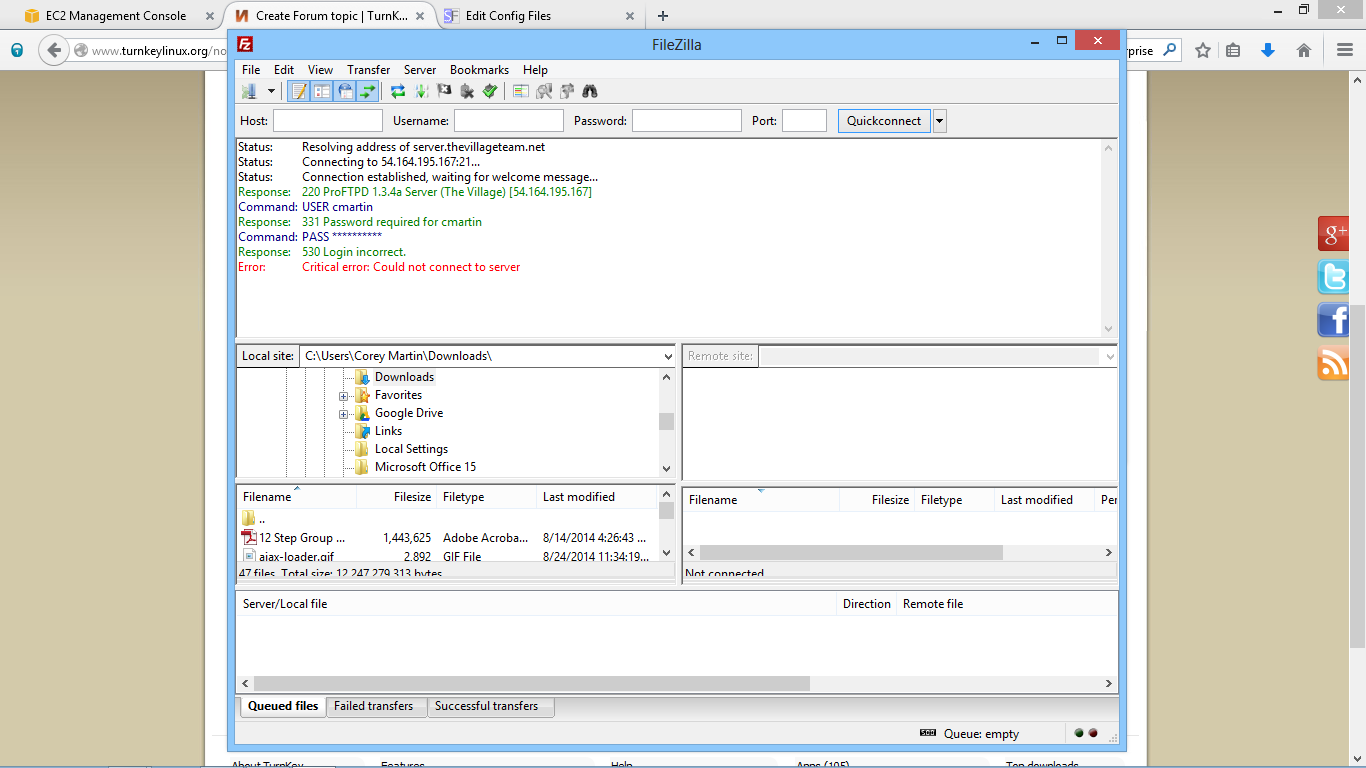Toggle message log display button
Viewport: 1366px width, 768px height.
pyautogui.click(x=299, y=92)
